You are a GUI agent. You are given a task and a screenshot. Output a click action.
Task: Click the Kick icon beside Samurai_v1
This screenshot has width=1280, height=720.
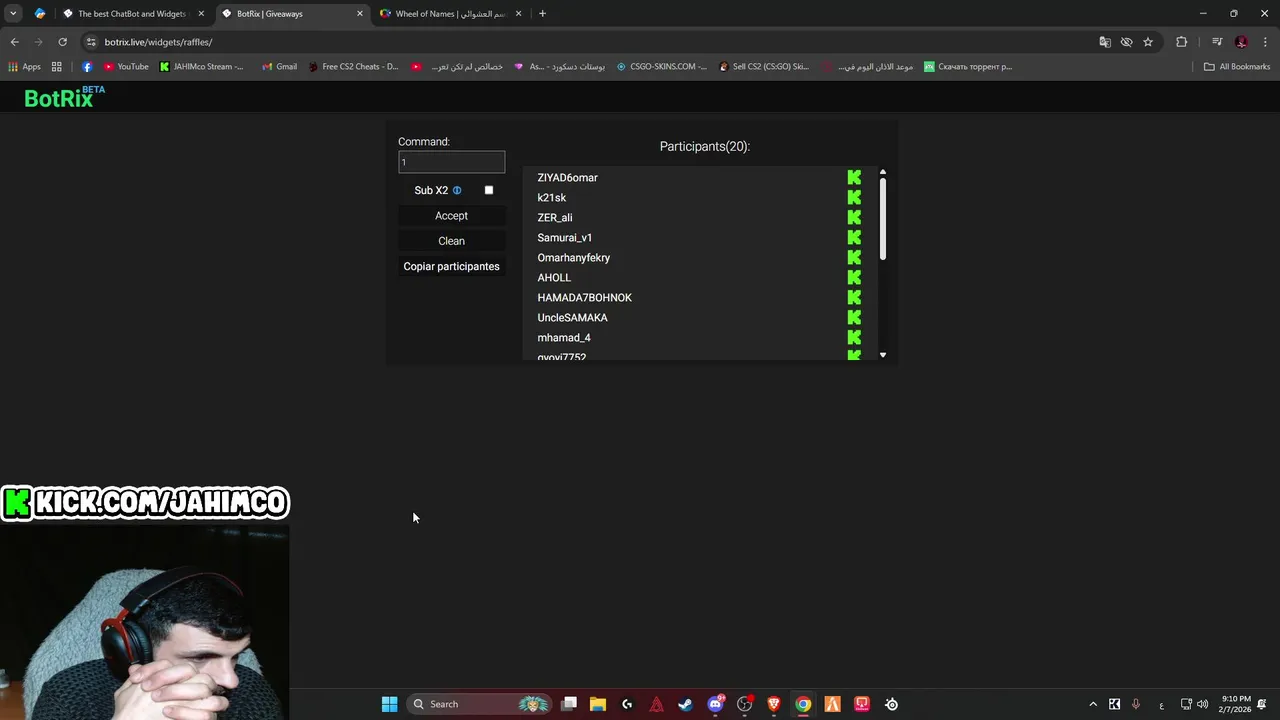[854, 237]
